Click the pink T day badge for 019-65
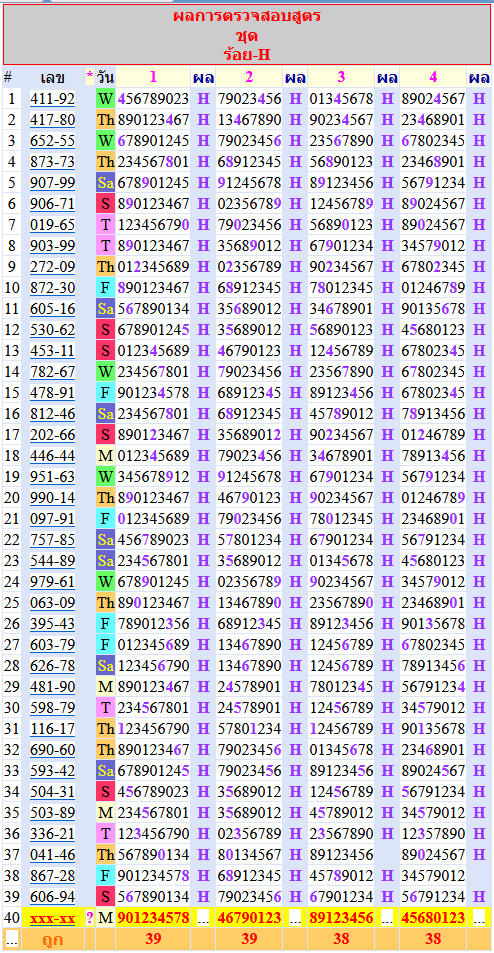The image size is (494, 953). pos(106,225)
